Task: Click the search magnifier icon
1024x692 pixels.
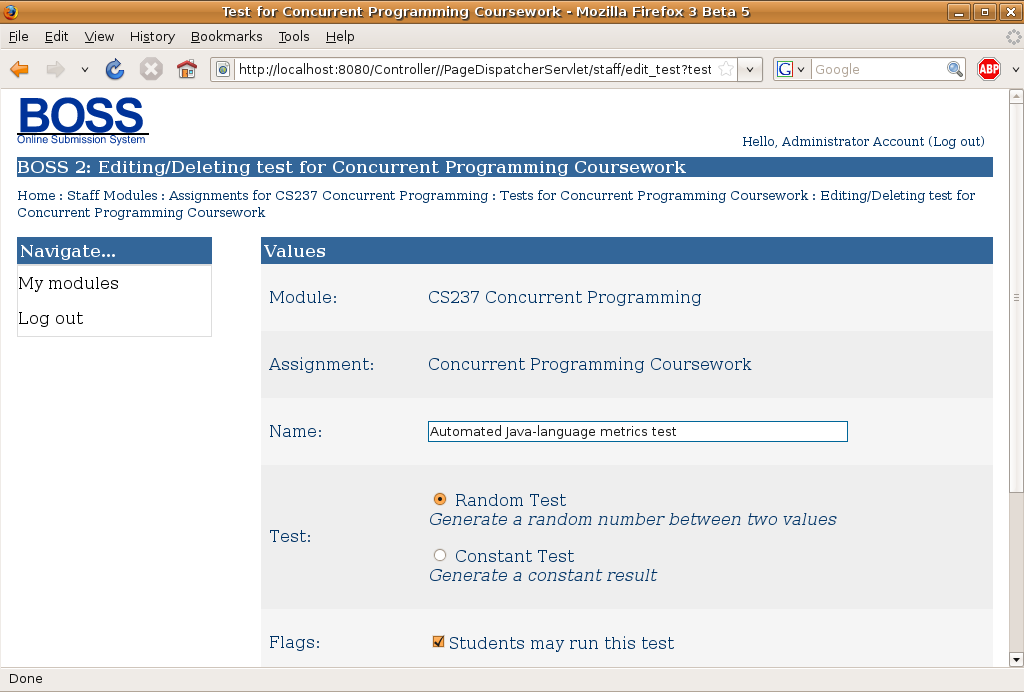Action: pos(956,69)
